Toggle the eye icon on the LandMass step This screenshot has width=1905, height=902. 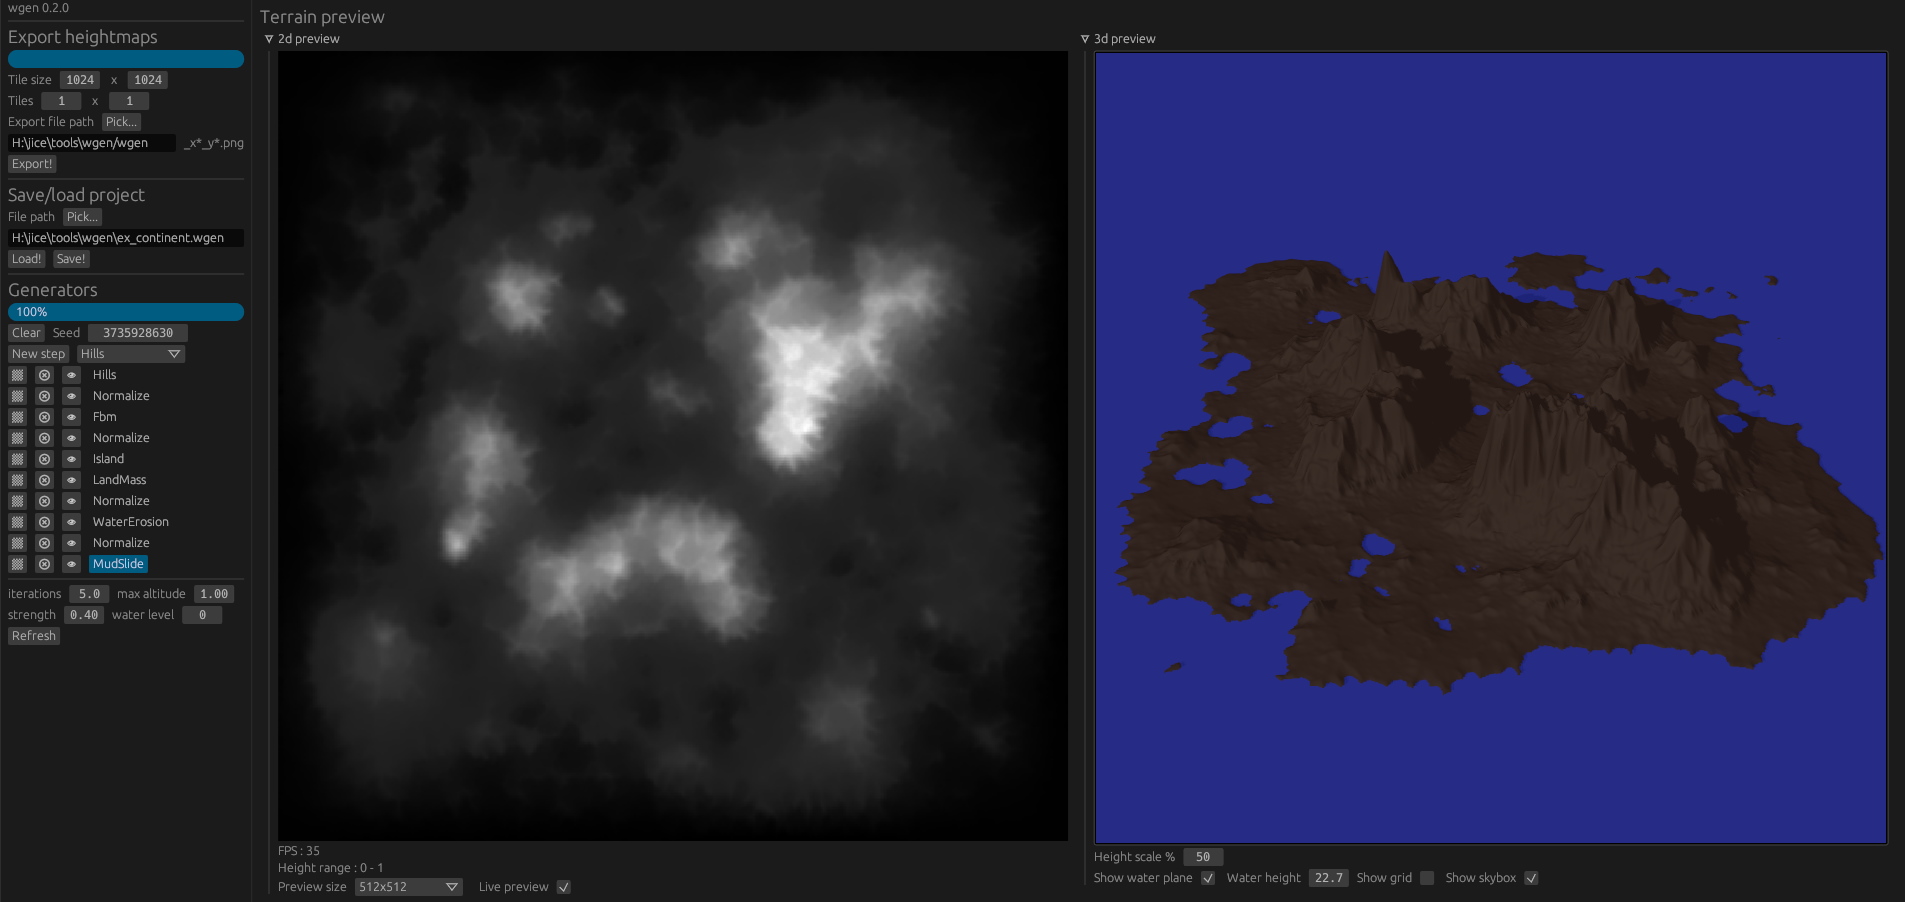point(71,480)
